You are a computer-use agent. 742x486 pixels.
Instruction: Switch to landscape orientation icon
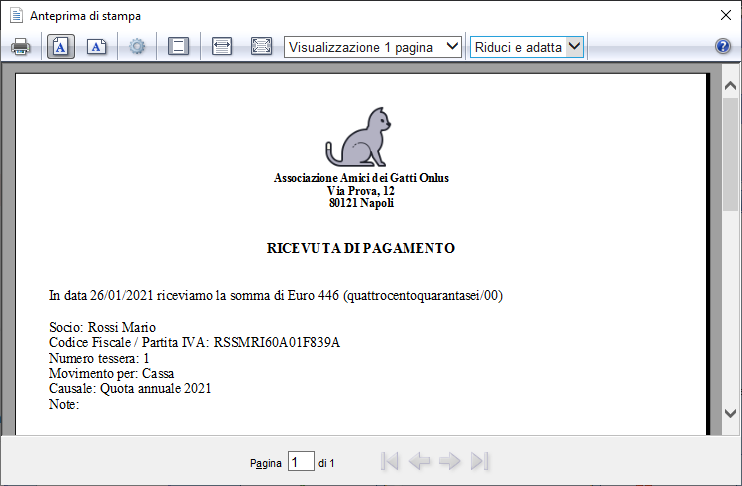[x=97, y=46]
